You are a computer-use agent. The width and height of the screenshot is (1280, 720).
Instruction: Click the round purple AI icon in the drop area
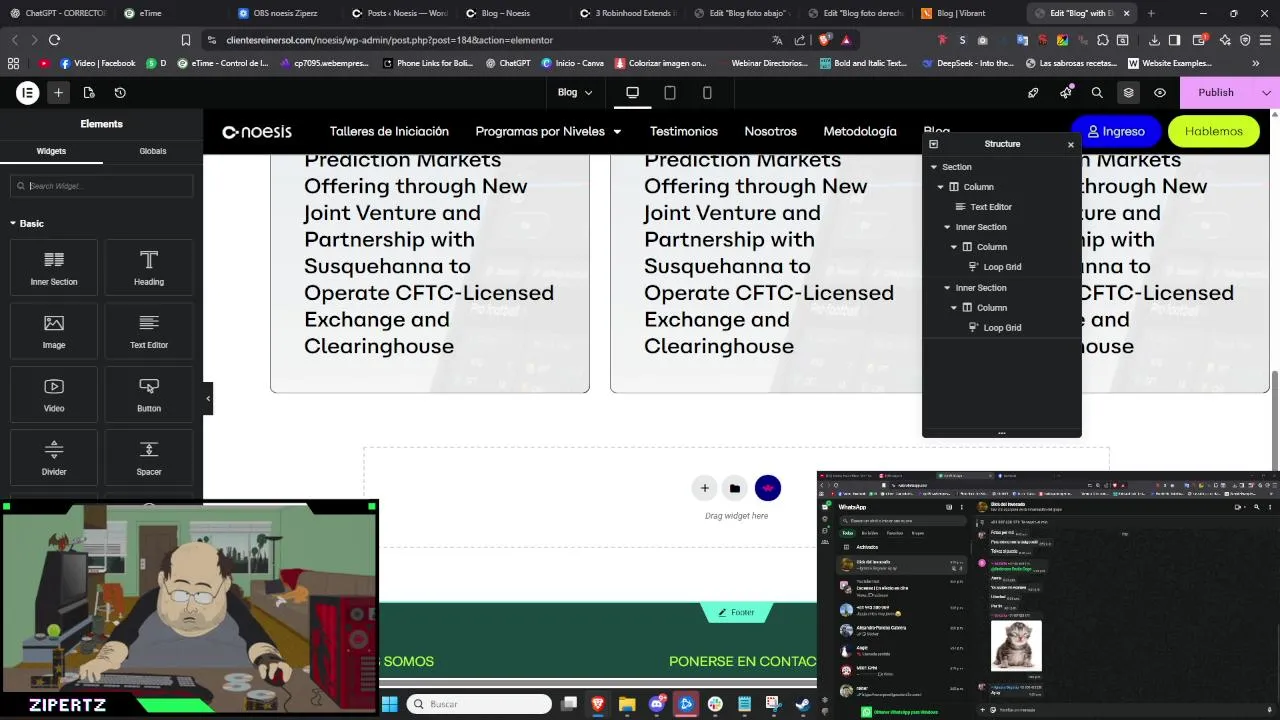(767, 488)
